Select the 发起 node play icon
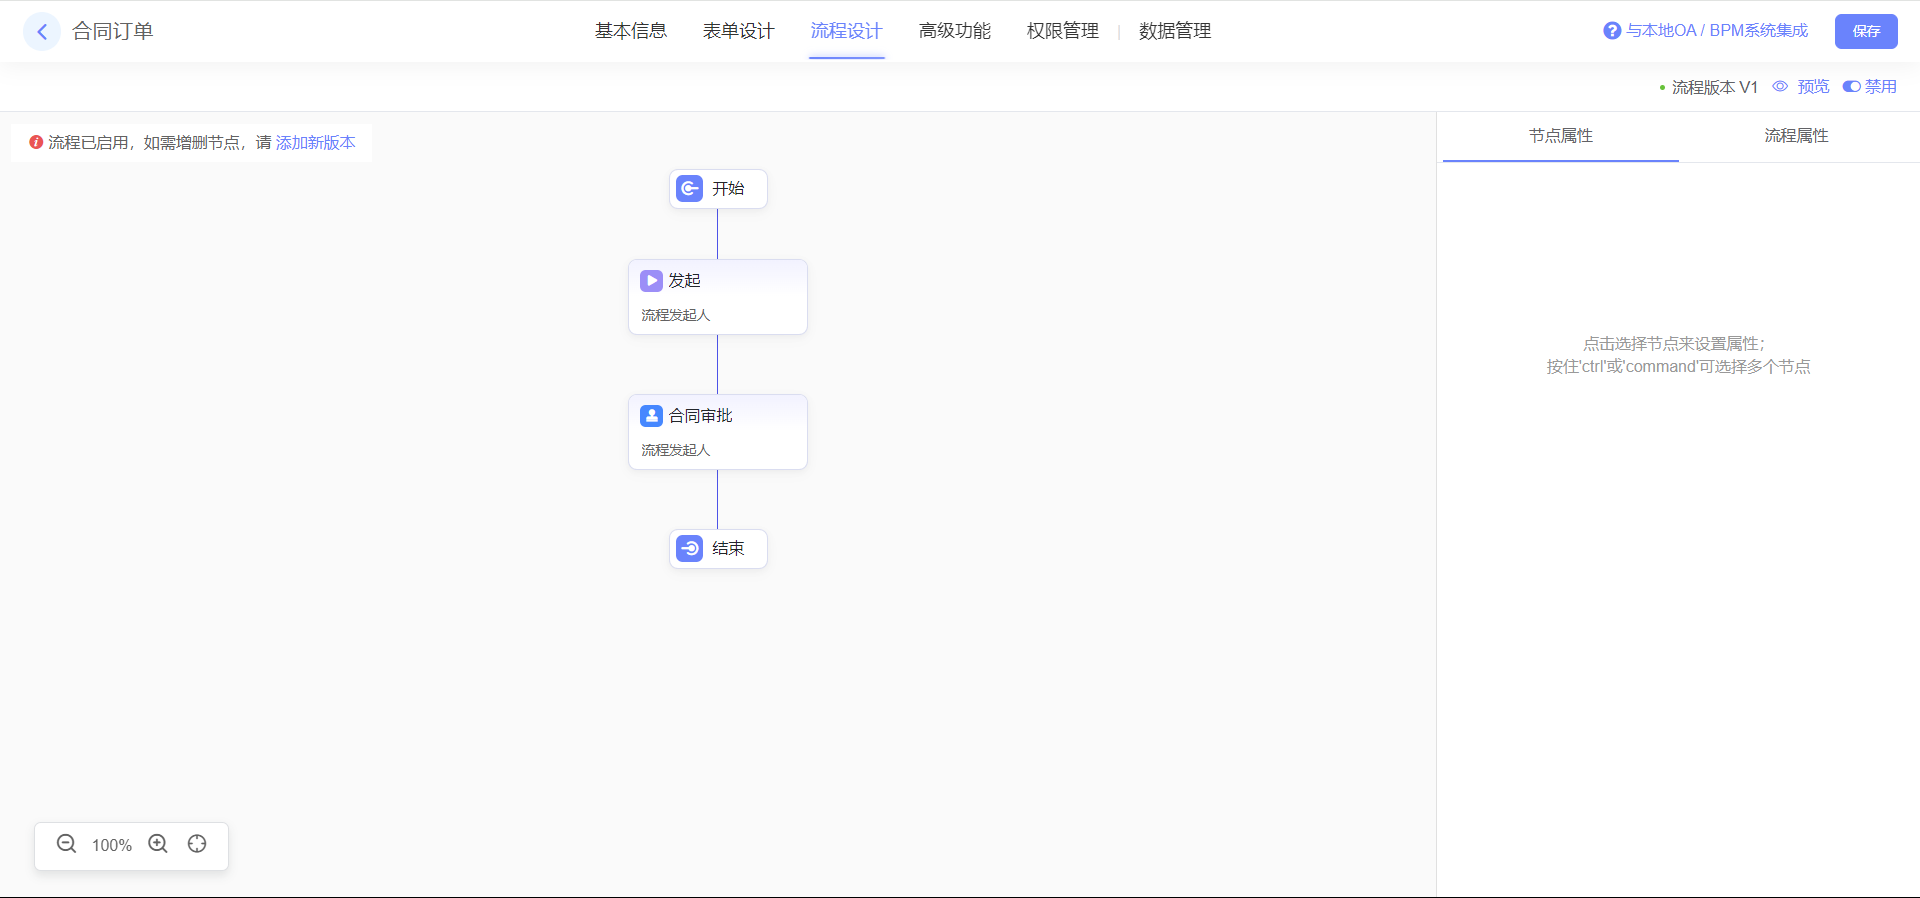This screenshot has height=898, width=1920. point(651,281)
